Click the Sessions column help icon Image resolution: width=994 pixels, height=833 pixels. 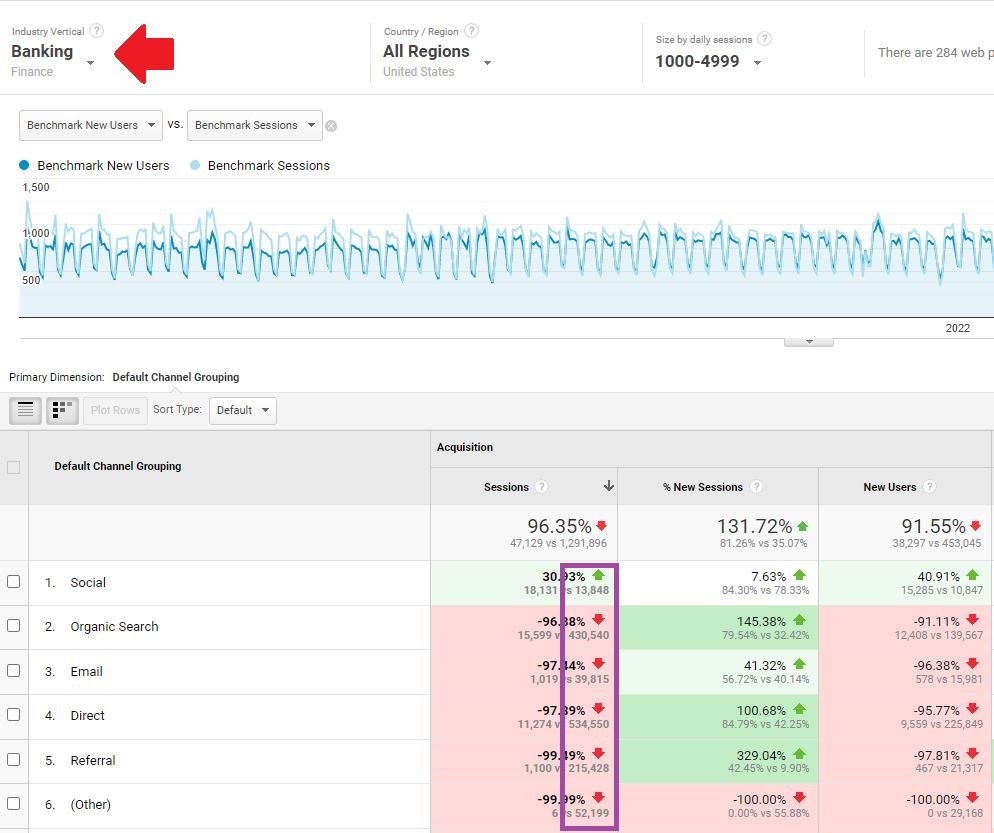point(541,487)
